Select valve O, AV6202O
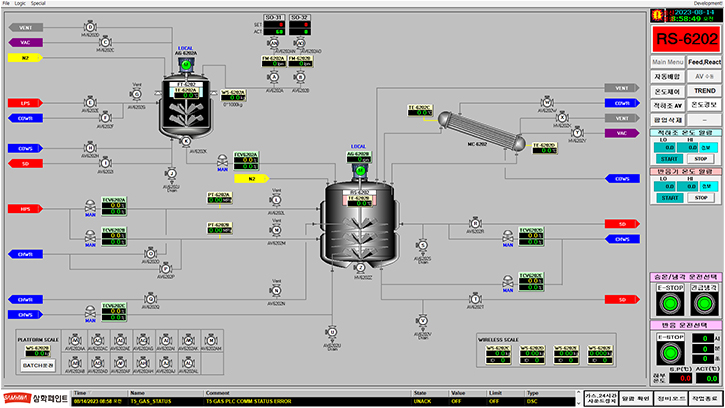The width and height of the screenshot is (725, 408). coord(150,253)
